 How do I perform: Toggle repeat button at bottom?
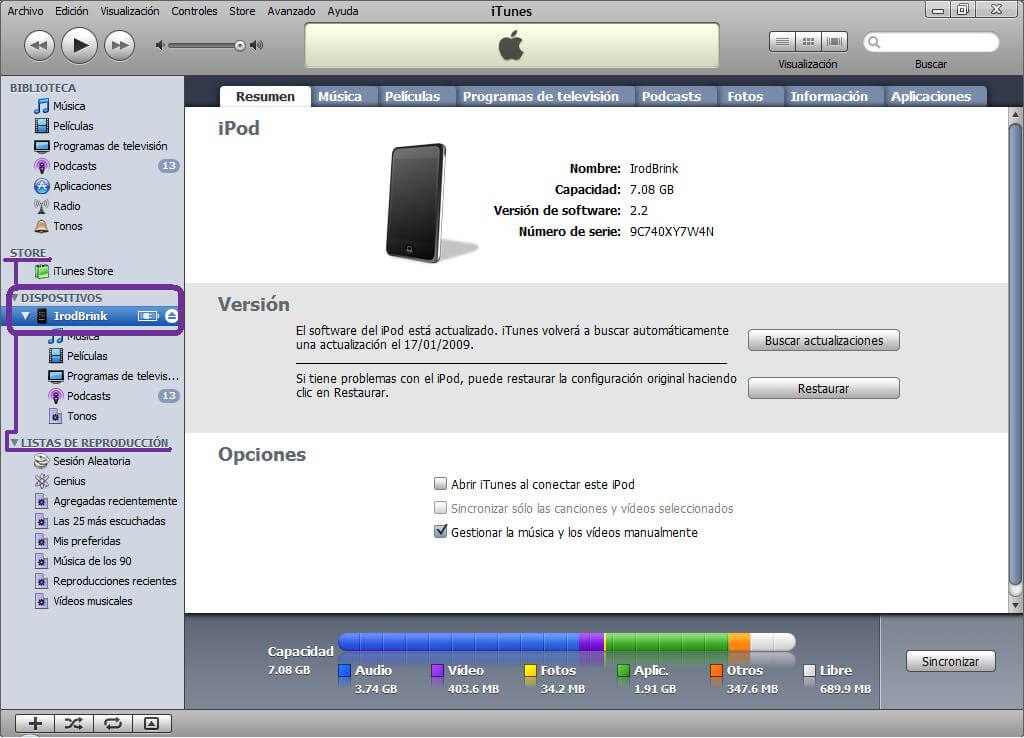(x=113, y=723)
